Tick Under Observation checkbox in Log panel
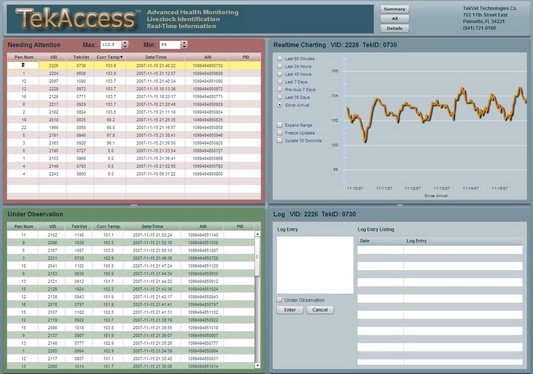The image size is (533, 374). click(x=279, y=300)
